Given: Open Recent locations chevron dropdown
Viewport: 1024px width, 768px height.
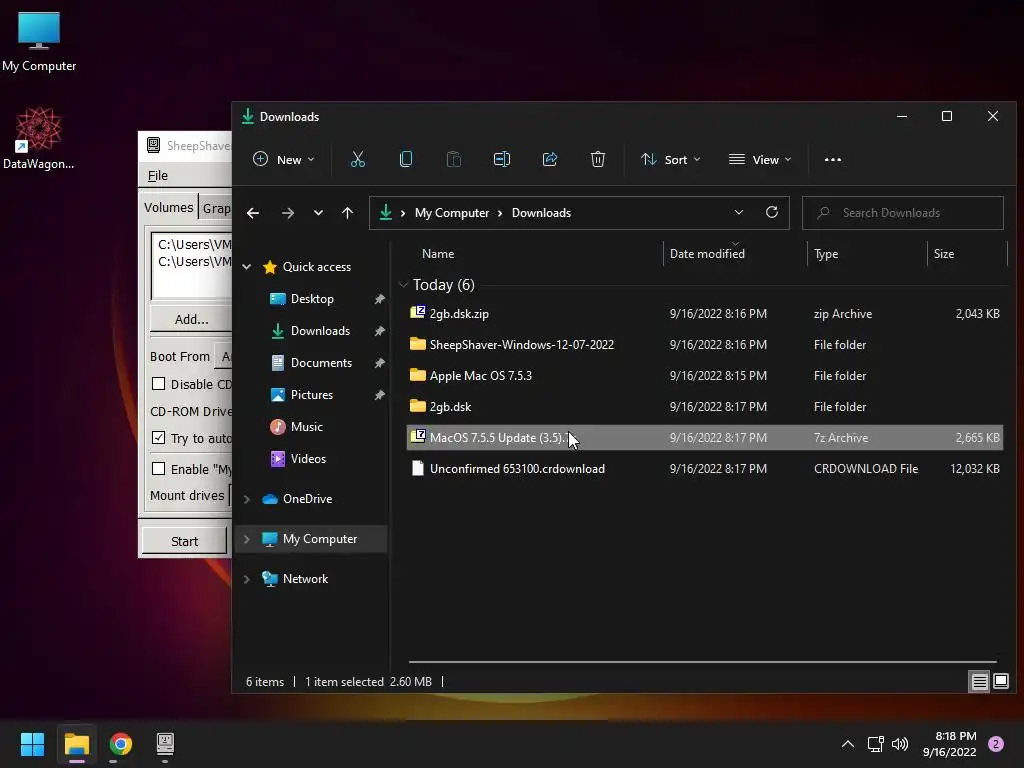Looking at the screenshot, I should [318, 213].
